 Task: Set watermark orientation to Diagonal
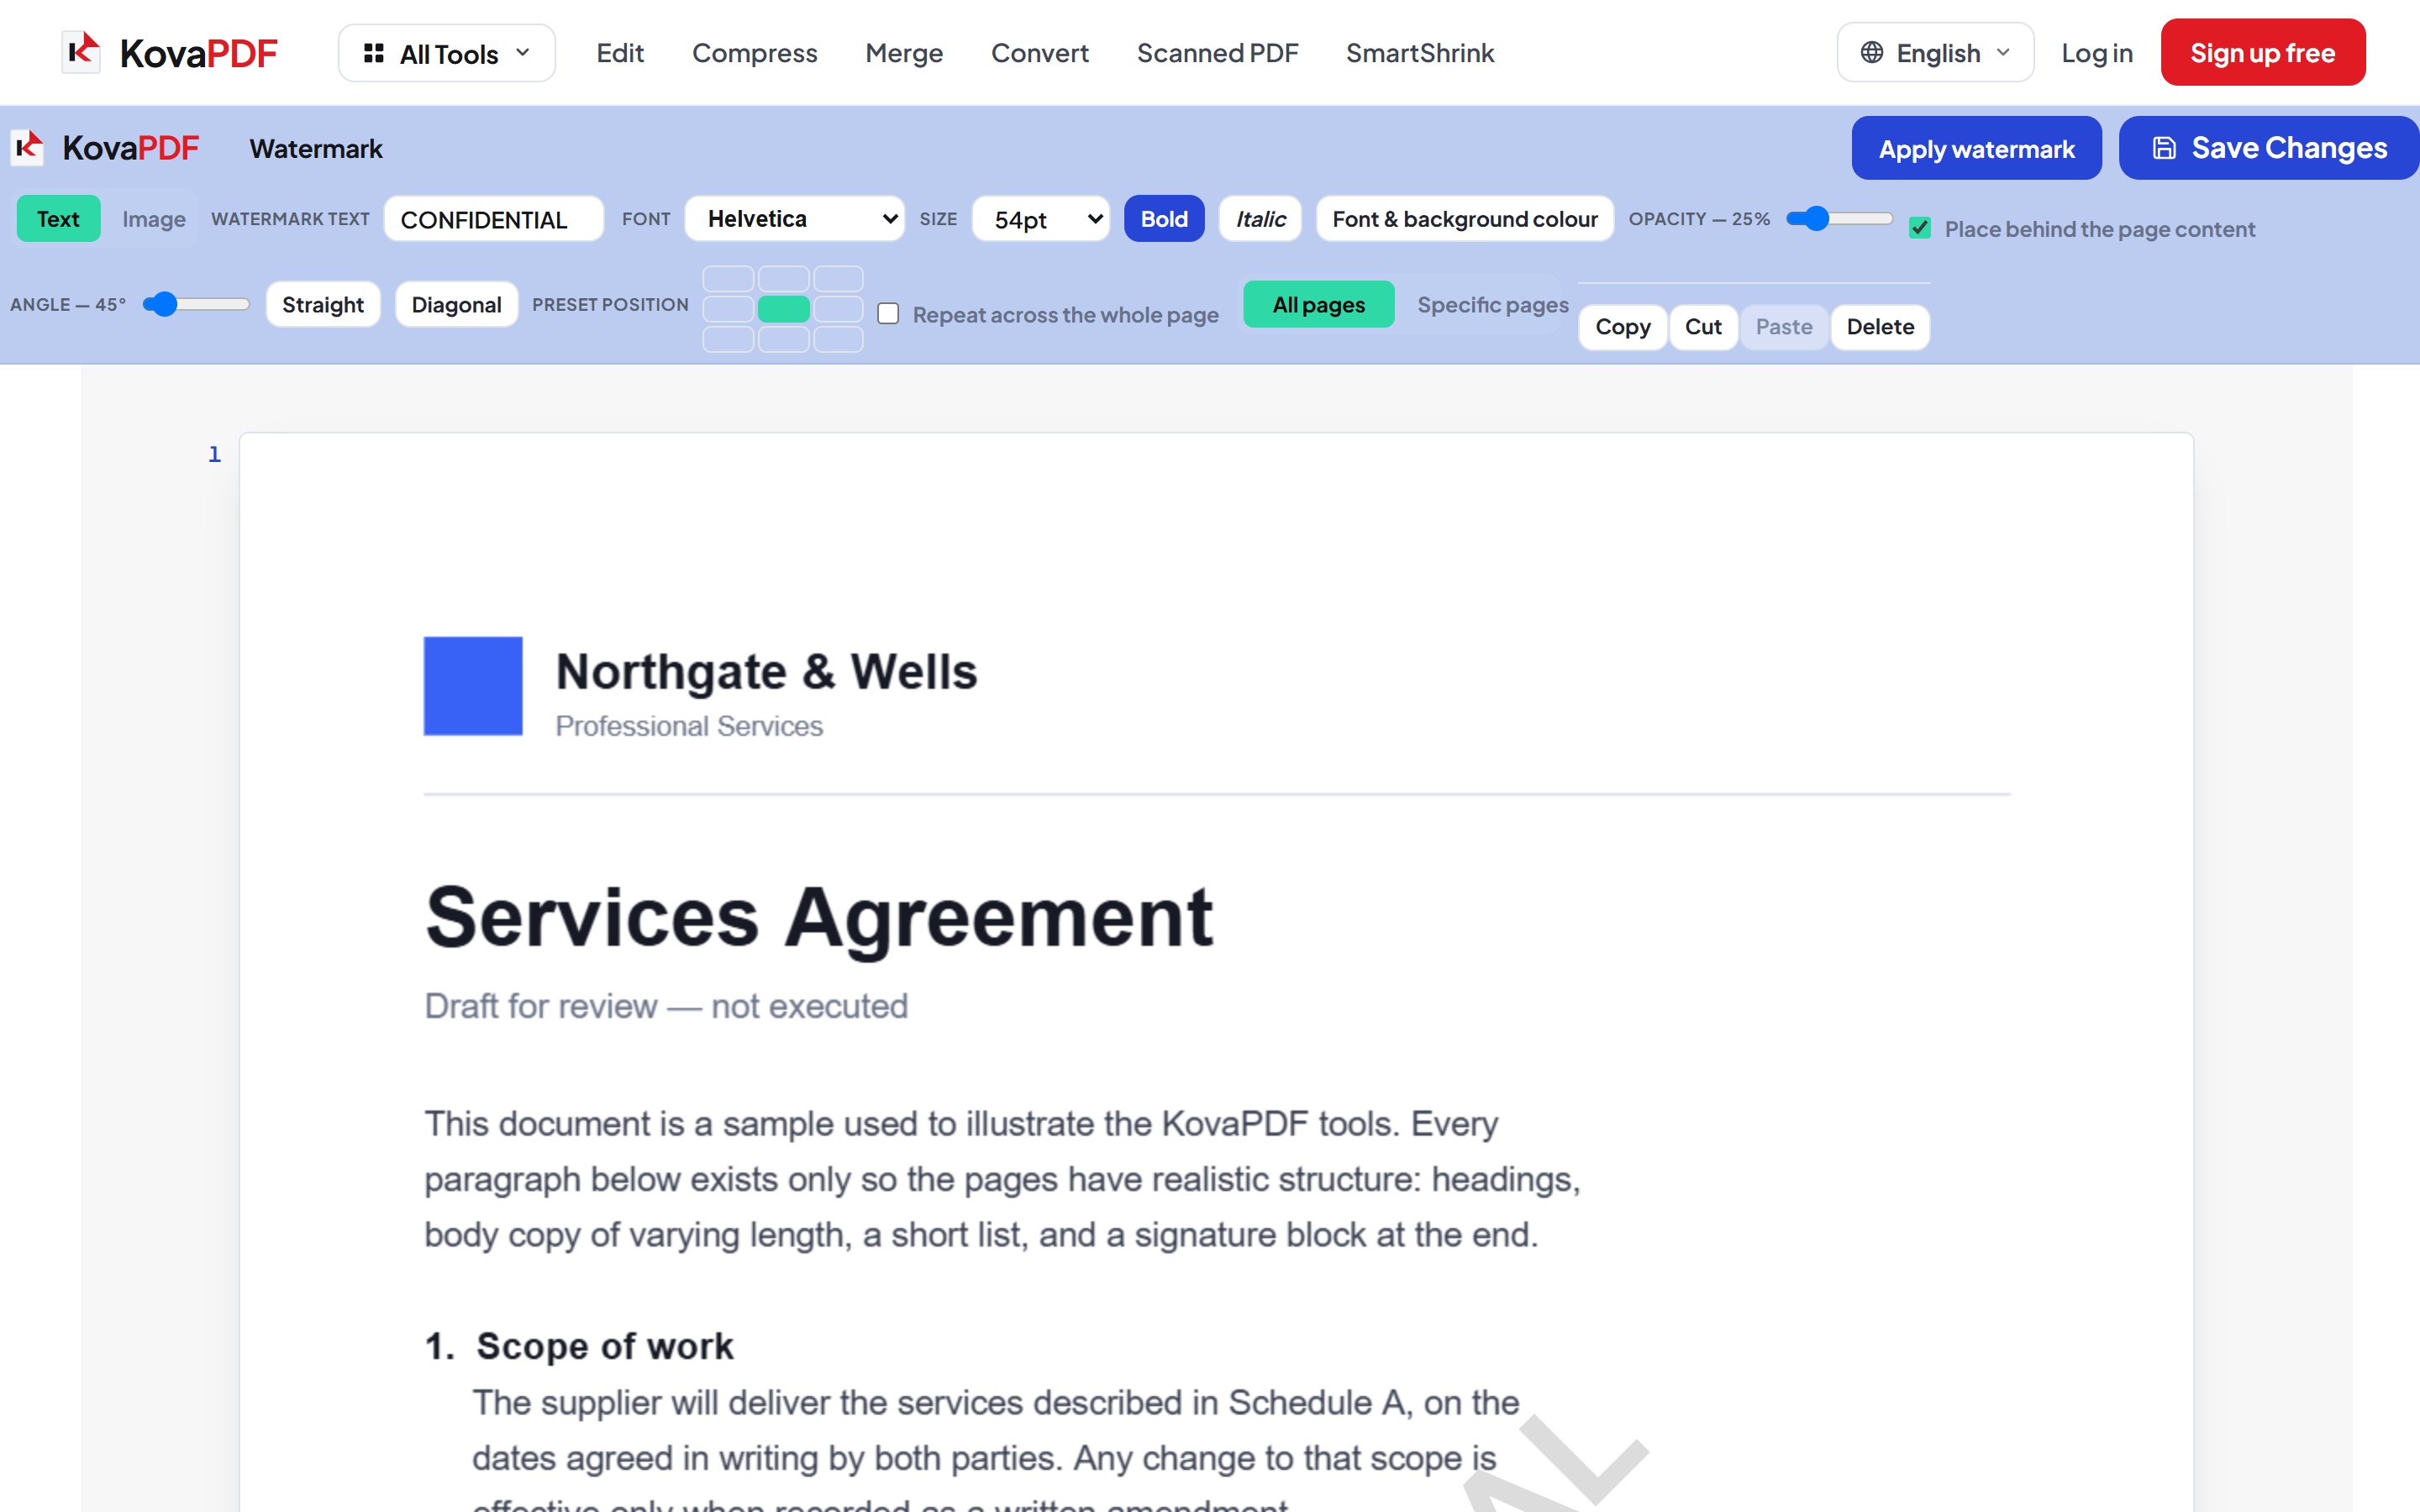point(456,304)
